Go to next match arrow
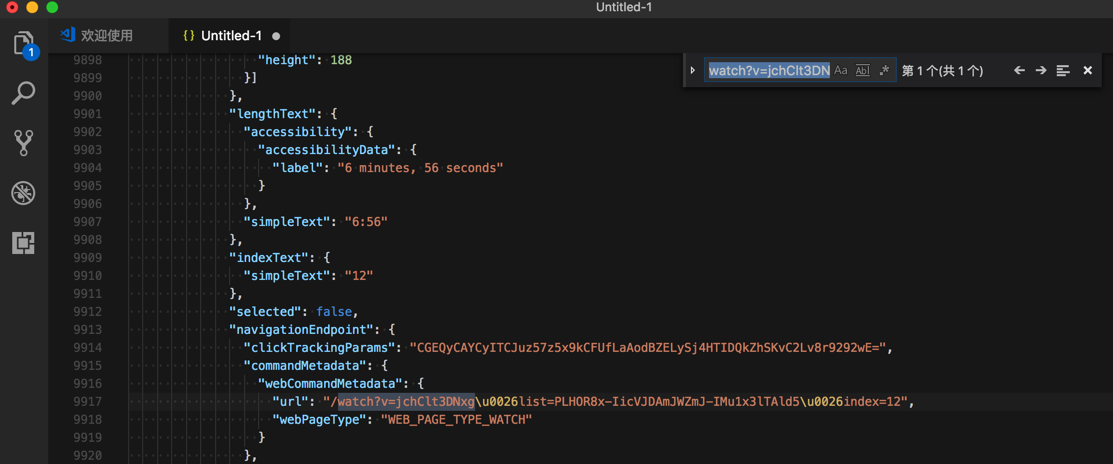This screenshot has width=1113, height=464. pos(1041,70)
